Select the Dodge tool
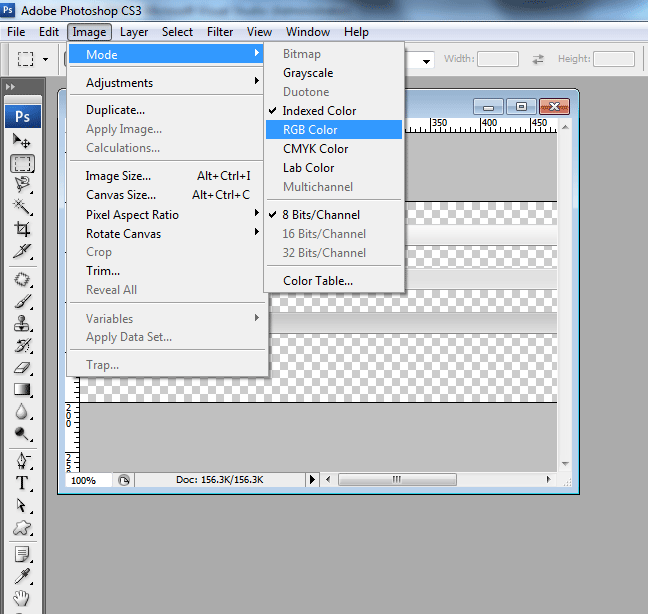Screen dimensions: 648x614 point(22,433)
